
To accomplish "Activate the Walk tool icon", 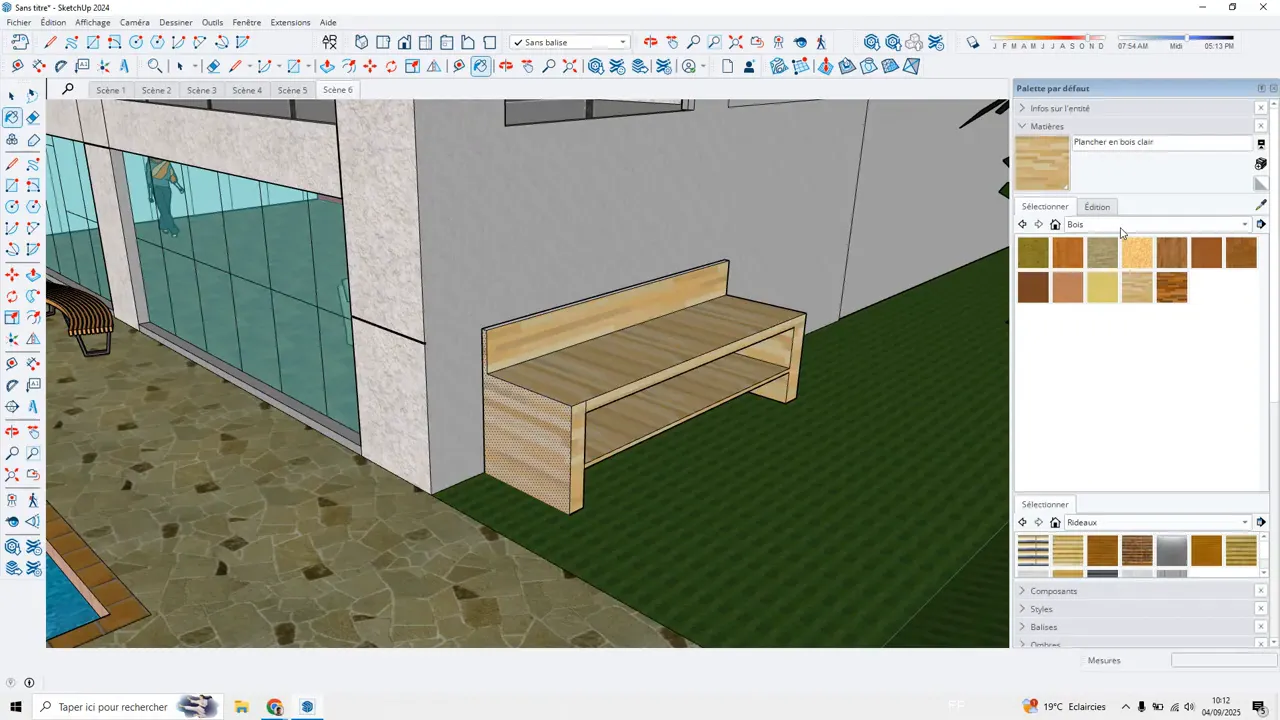I will (x=821, y=42).
